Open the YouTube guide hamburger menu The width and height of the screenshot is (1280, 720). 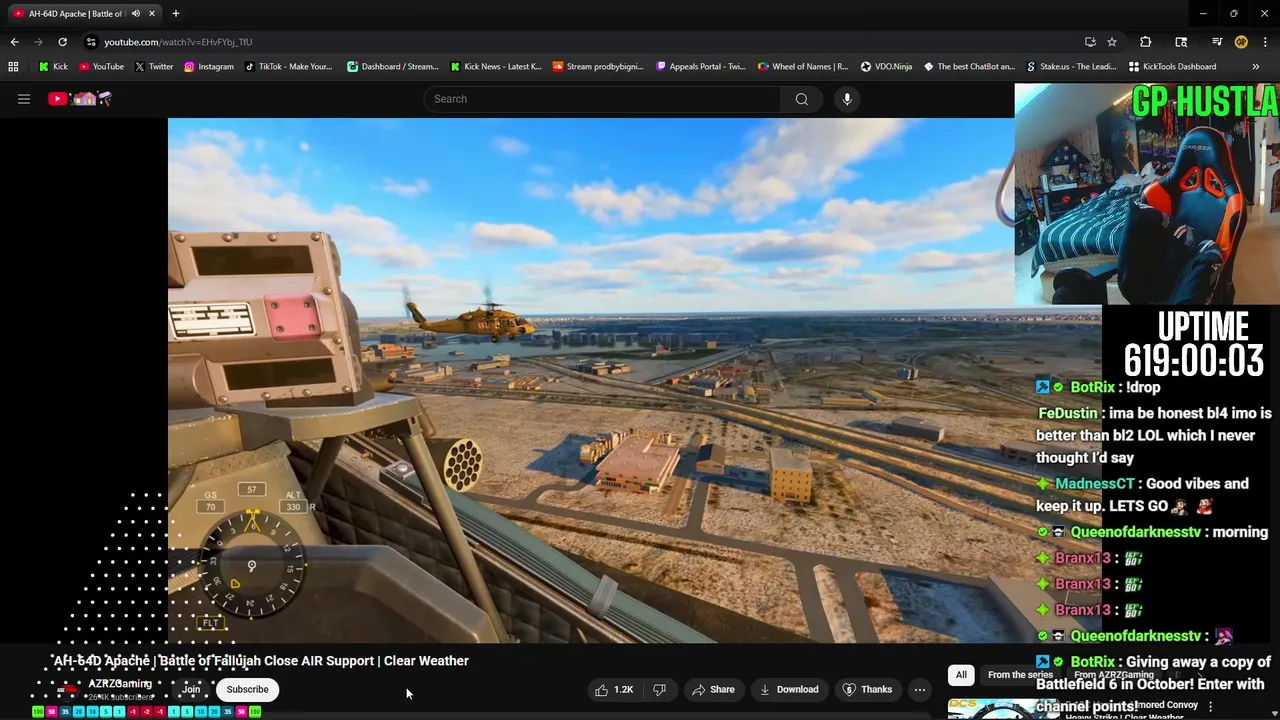coord(24,99)
